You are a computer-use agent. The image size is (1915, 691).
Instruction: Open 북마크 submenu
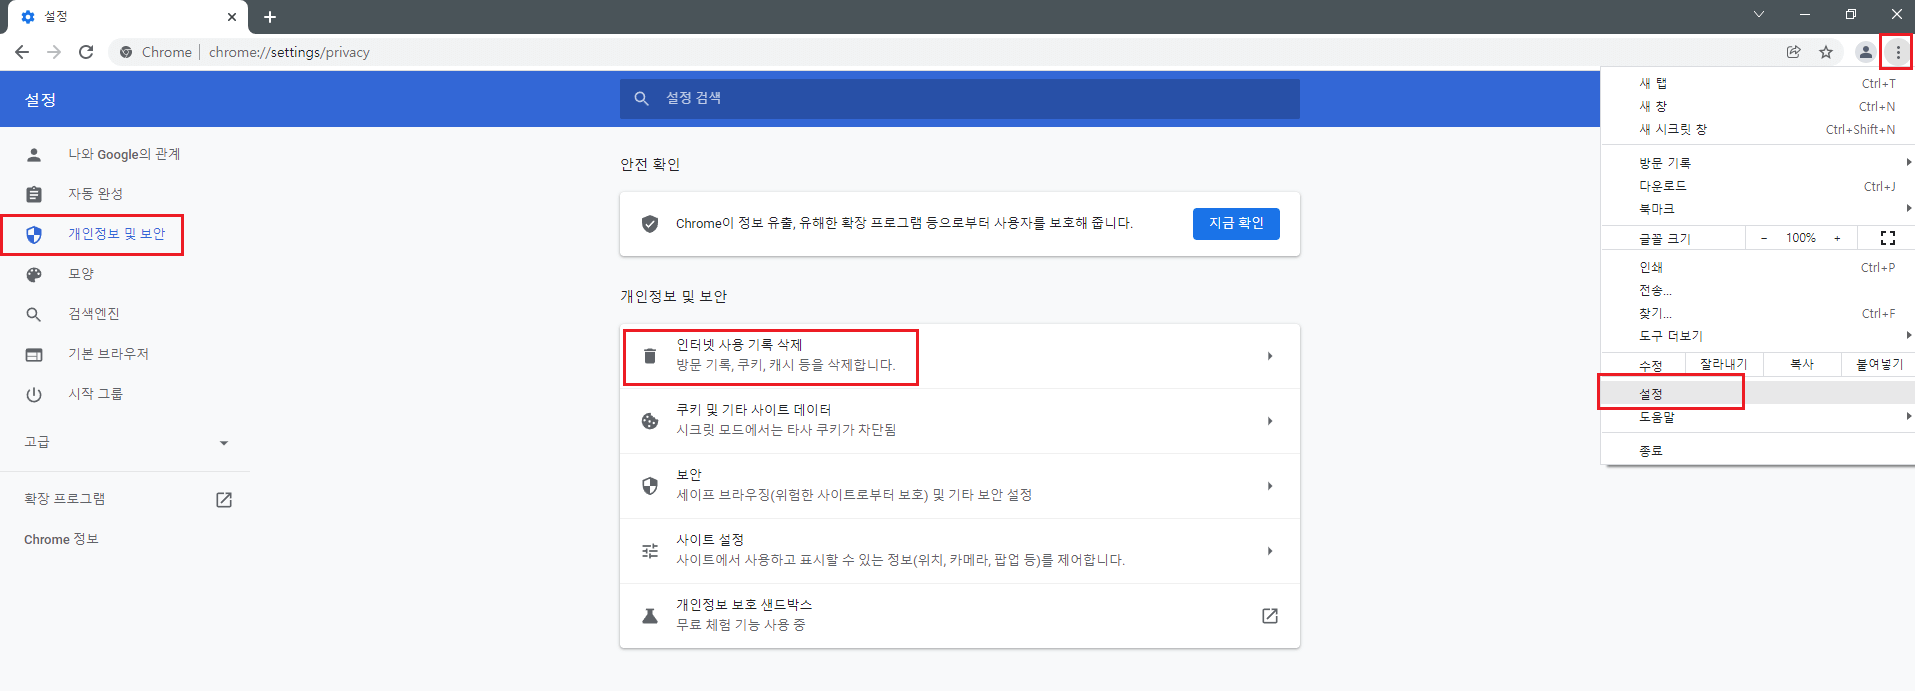click(x=1758, y=208)
